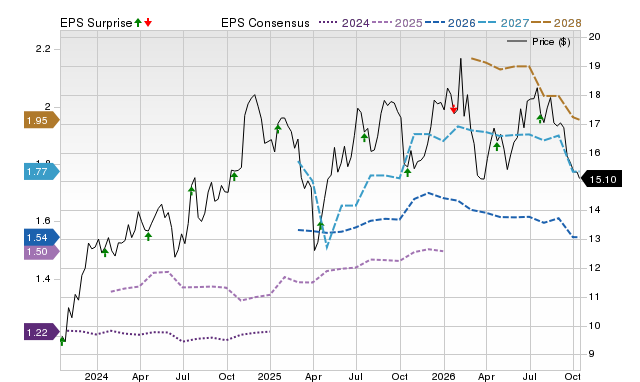Click the black 15.10 current price tag
Image resolution: width=640 pixels, height=382 pixels.
click(x=601, y=179)
